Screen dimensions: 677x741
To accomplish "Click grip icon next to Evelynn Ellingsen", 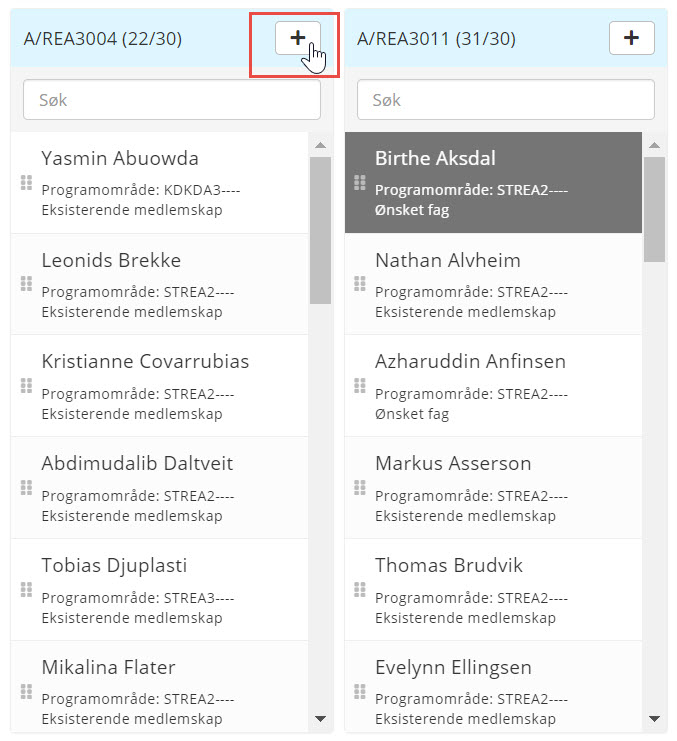I will click(x=360, y=691).
